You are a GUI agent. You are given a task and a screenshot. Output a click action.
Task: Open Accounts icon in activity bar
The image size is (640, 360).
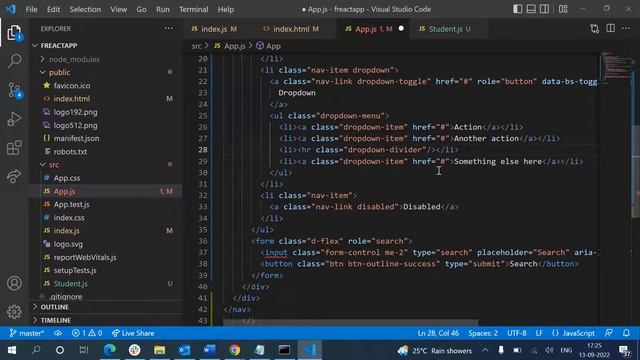coord(14,283)
